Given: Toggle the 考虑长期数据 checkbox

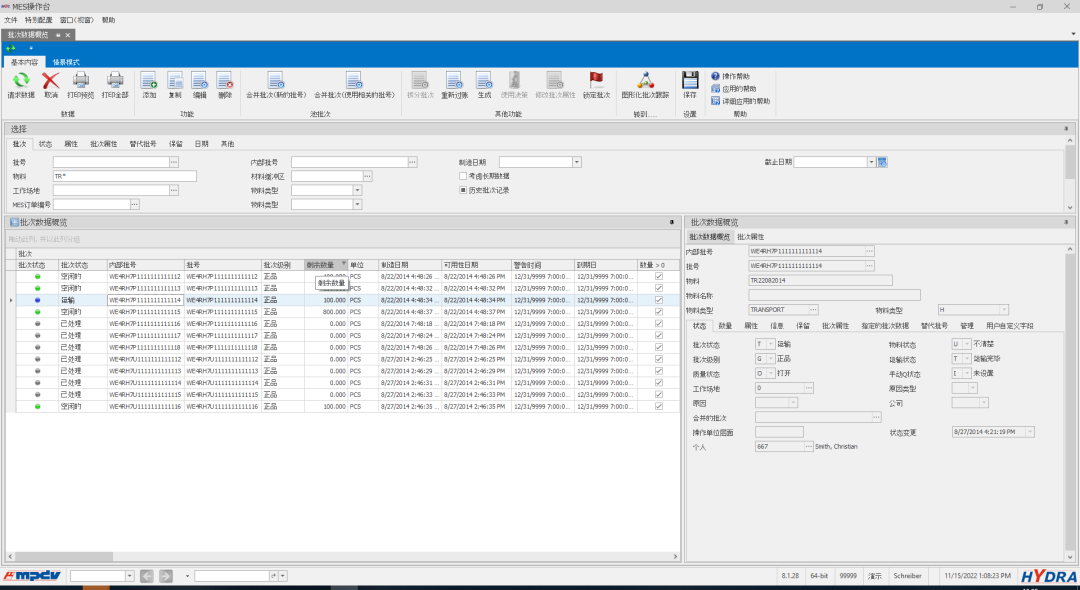Looking at the screenshot, I should pyautogui.click(x=463, y=176).
